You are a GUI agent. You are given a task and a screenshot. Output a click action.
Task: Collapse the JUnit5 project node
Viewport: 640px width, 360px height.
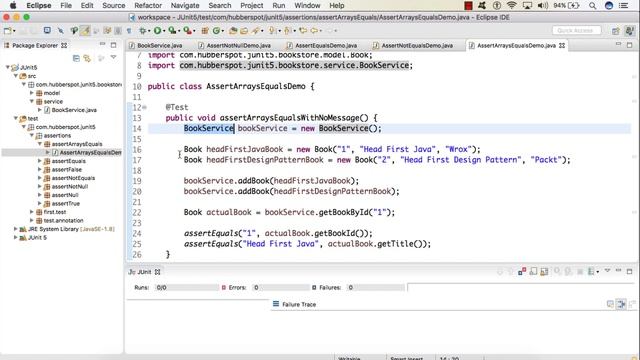point(8,67)
